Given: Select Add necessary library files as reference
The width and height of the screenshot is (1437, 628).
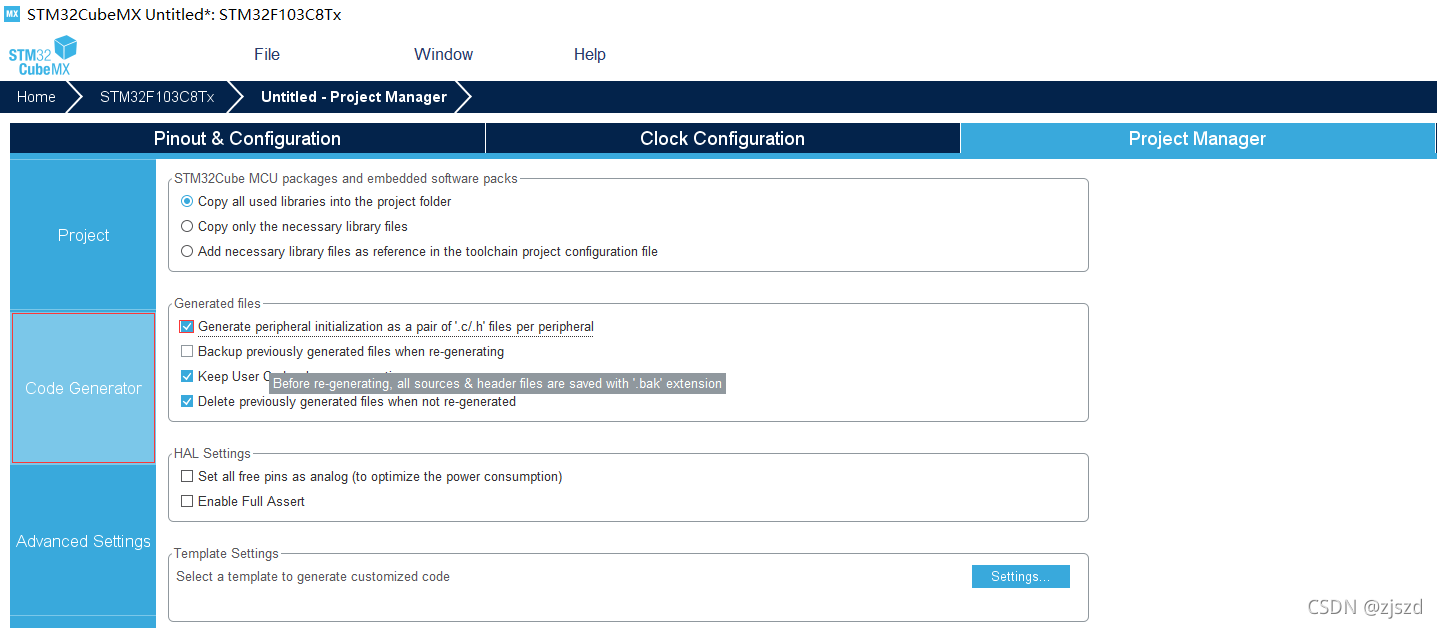Looking at the screenshot, I should [x=187, y=252].
